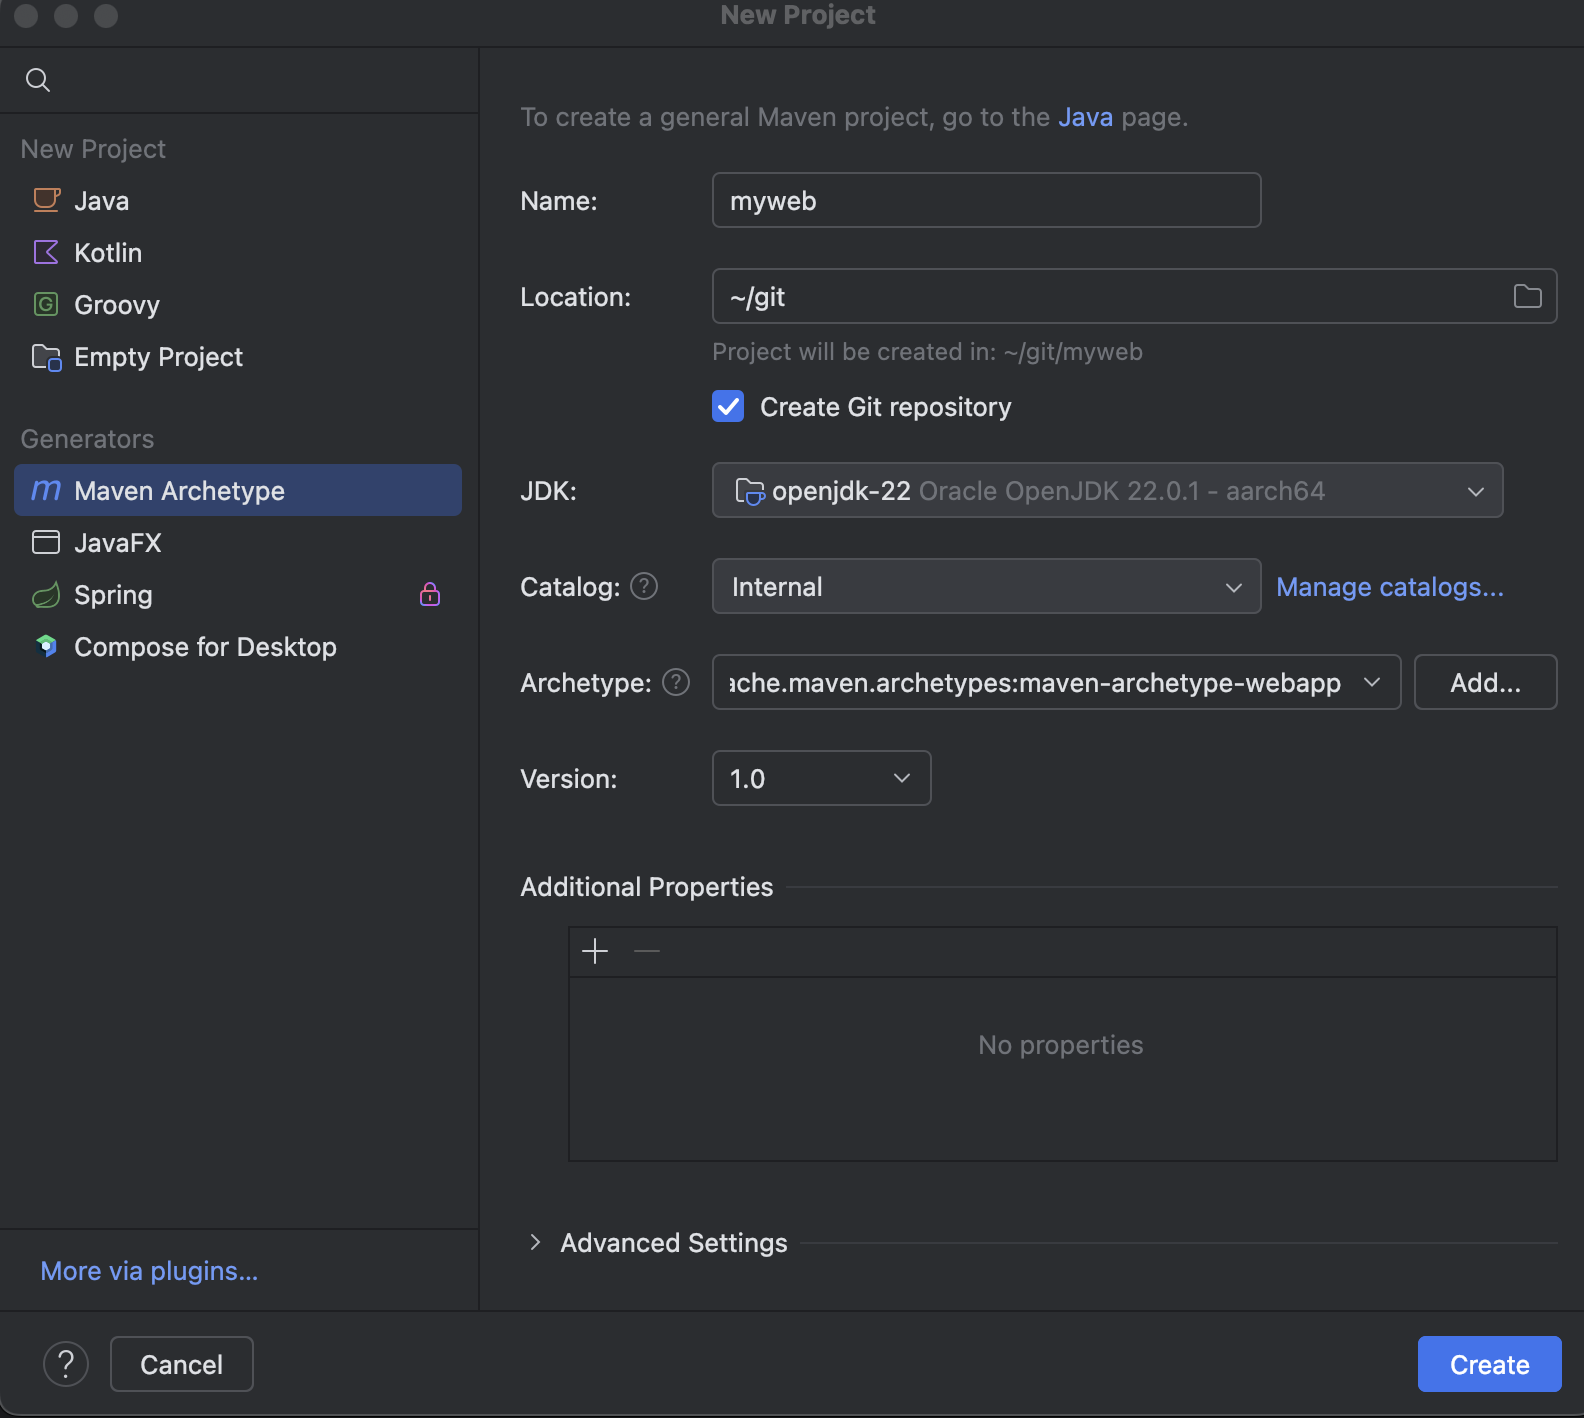This screenshot has width=1584, height=1418.
Task: Click the Catalog help question mark icon
Action: tap(645, 586)
